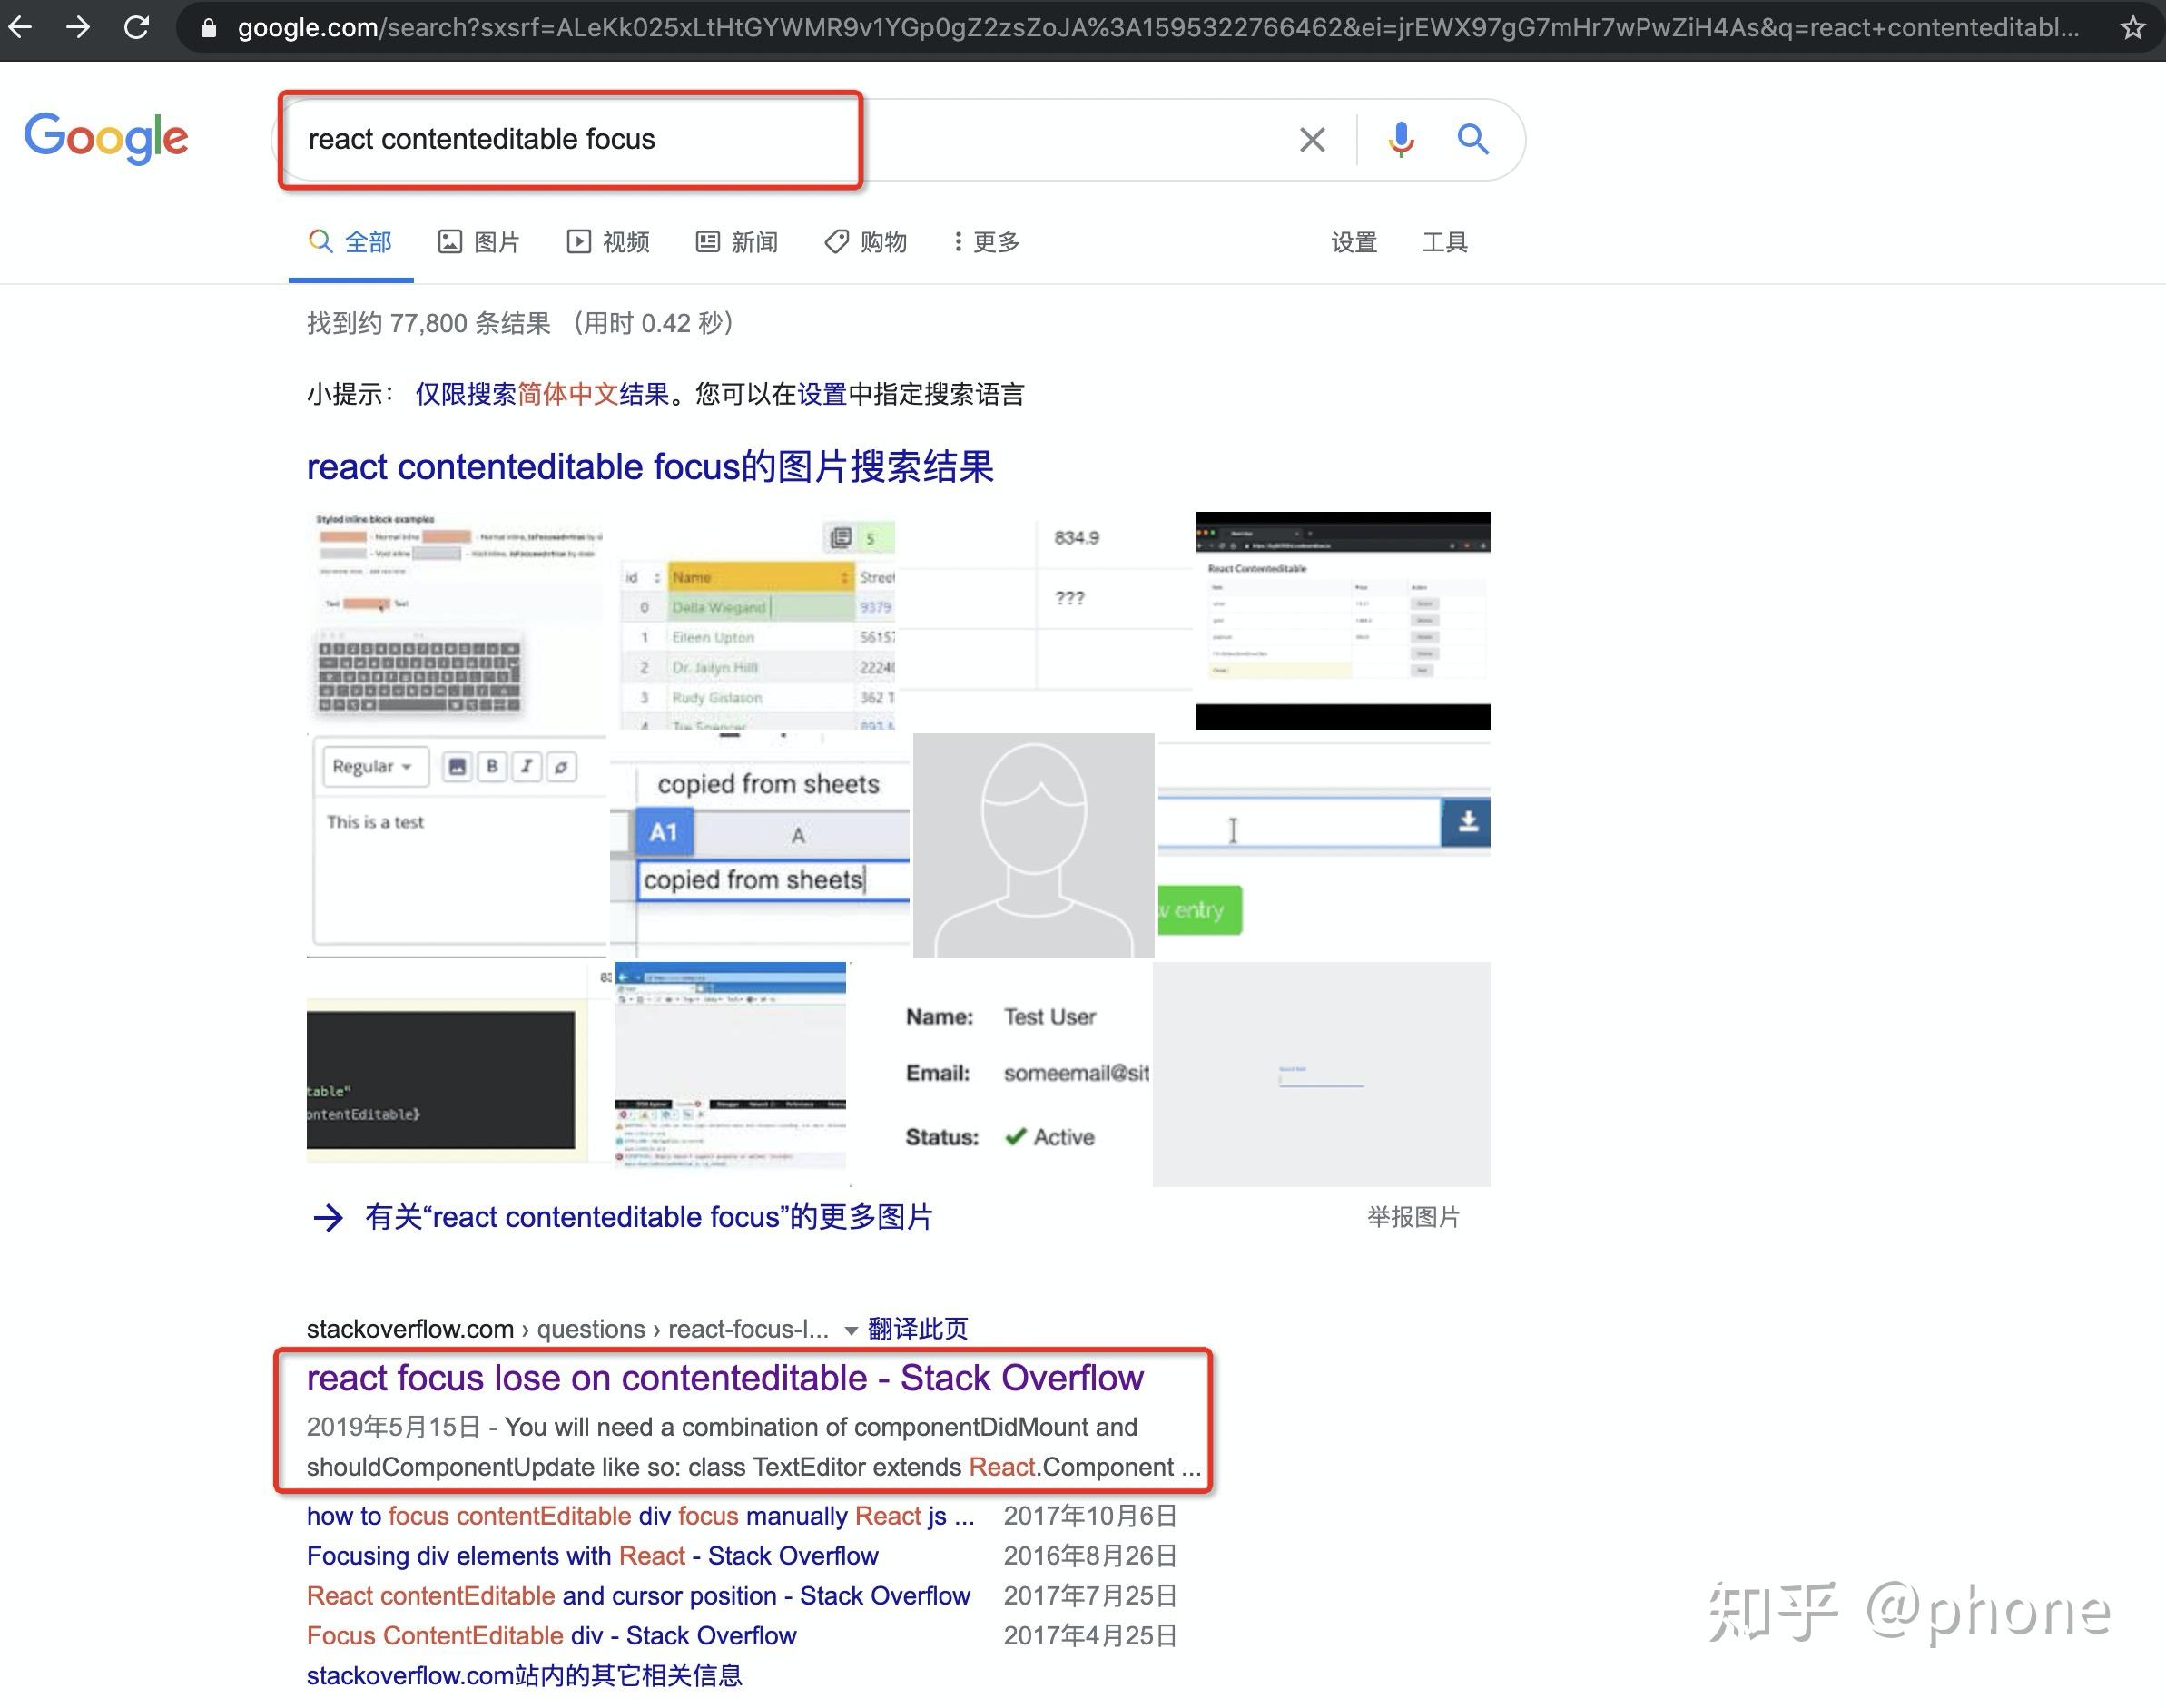Image resolution: width=2166 pixels, height=1708 pixels.
Task: Click the security padlock in the address bar
Action: 207,27
